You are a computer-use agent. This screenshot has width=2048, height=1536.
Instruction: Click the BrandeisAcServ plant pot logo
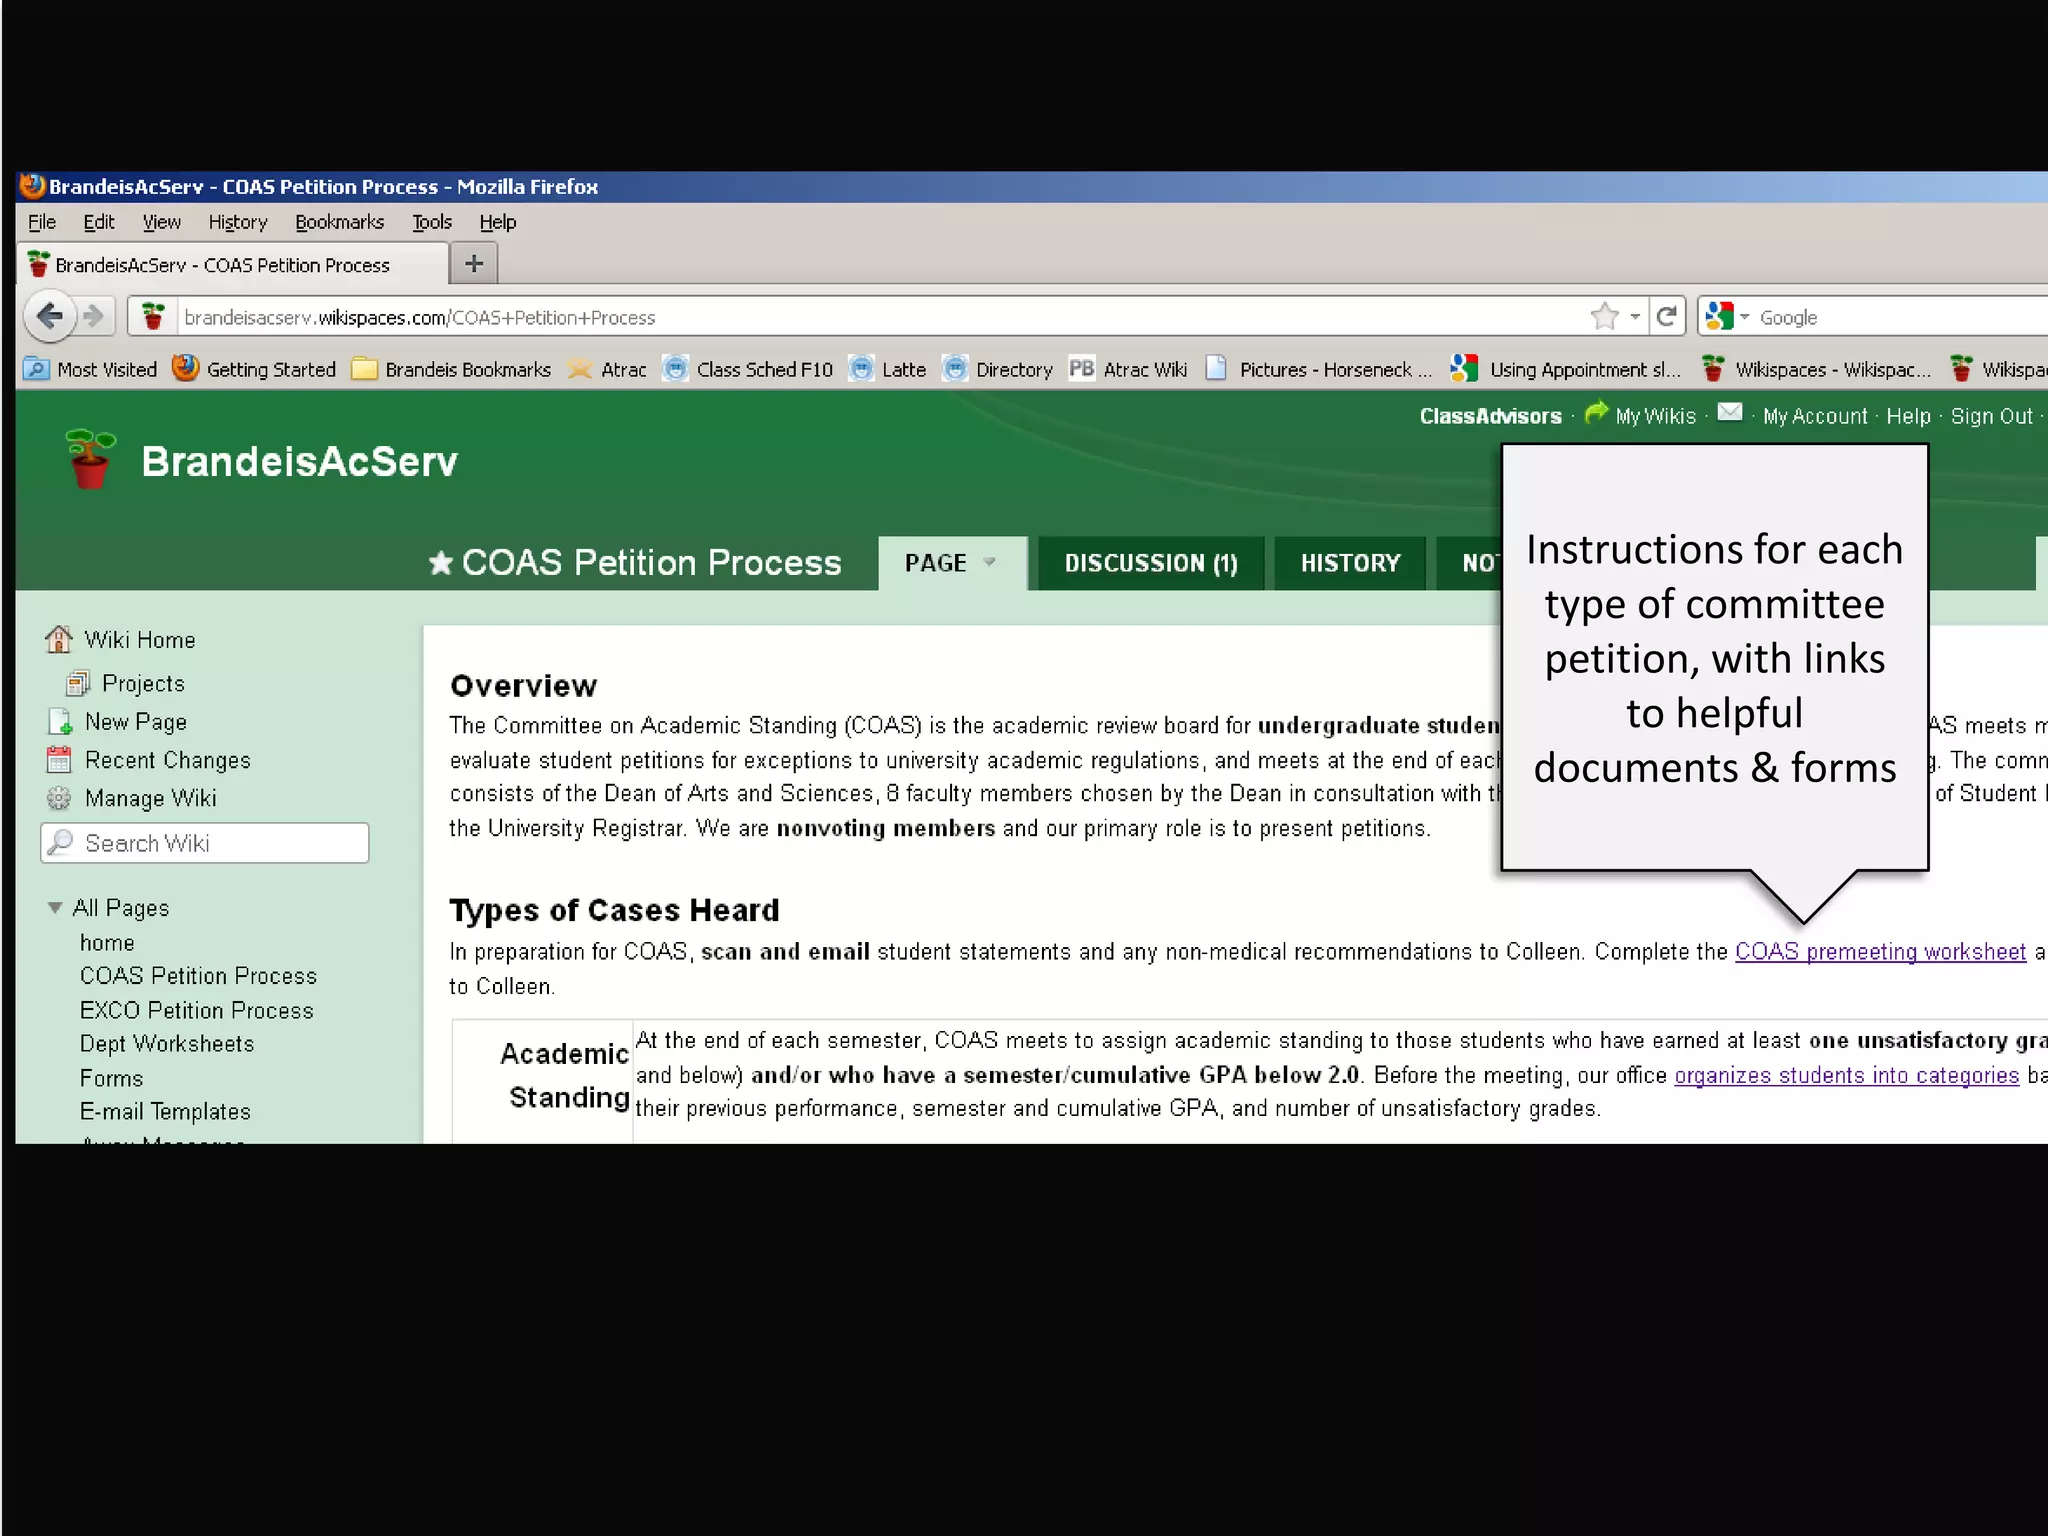[90, 459]
